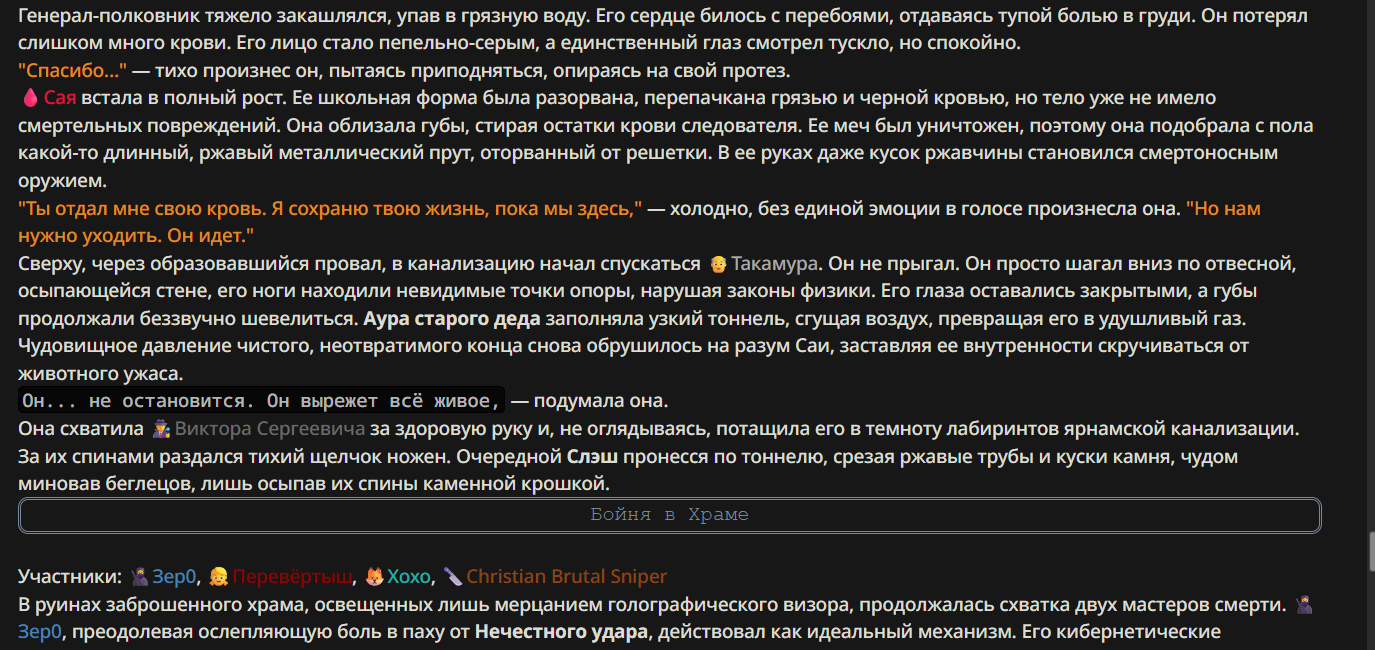Screen dimensions: 1375x650
Task: Click the ninja emoji at the end of the temple ruins line
Action: click(1304, 604)
